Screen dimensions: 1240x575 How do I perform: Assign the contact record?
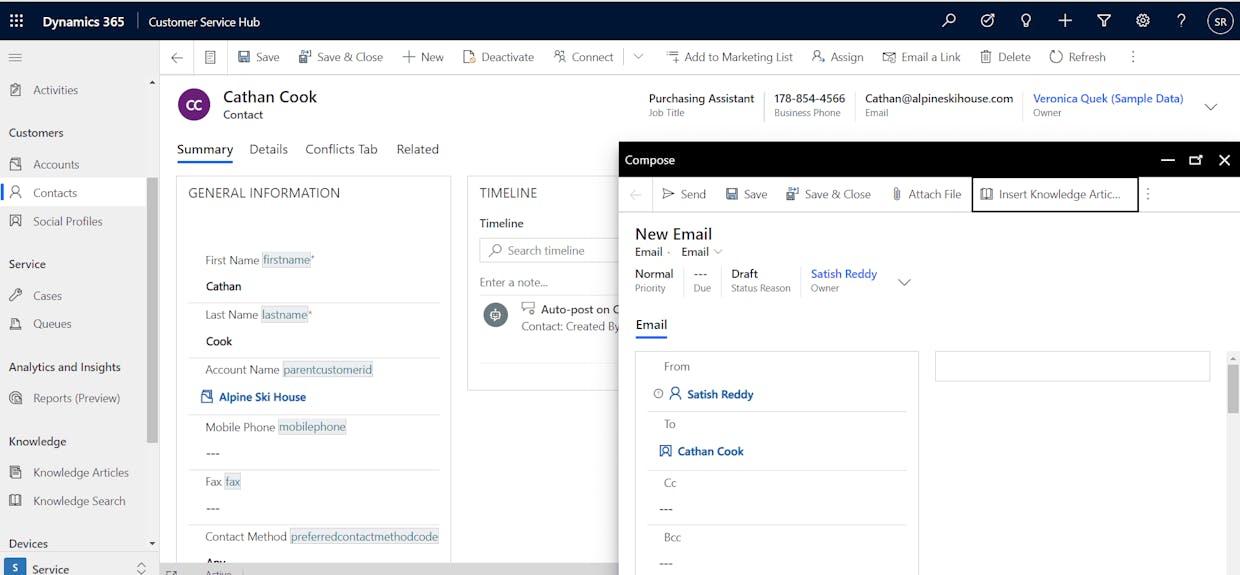click(x=837, y=57)
